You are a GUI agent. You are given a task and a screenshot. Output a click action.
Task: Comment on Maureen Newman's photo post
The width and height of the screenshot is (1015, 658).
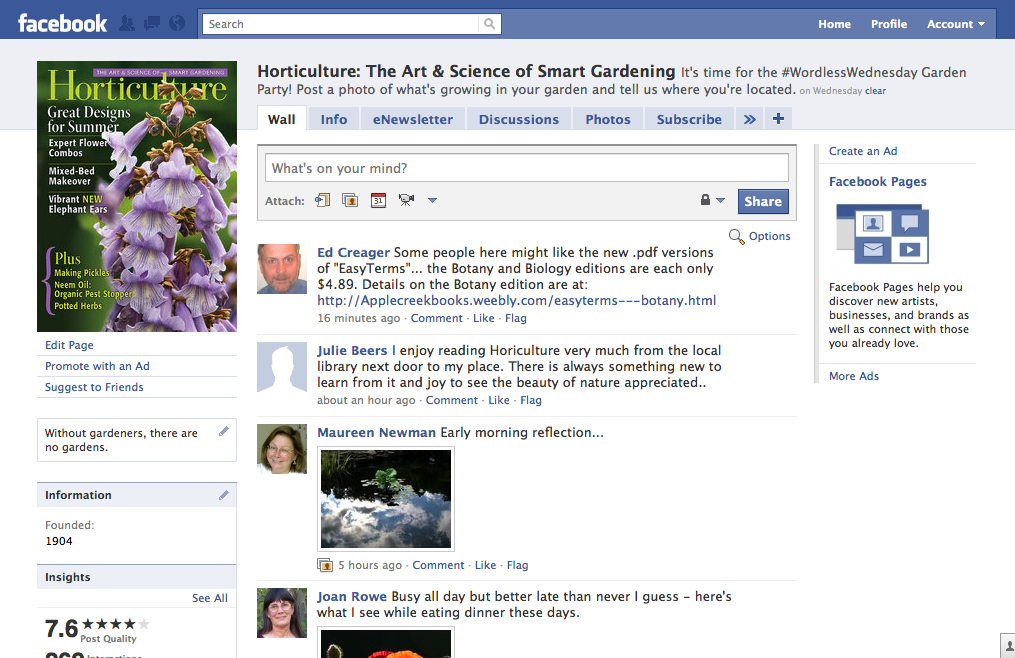438,565
